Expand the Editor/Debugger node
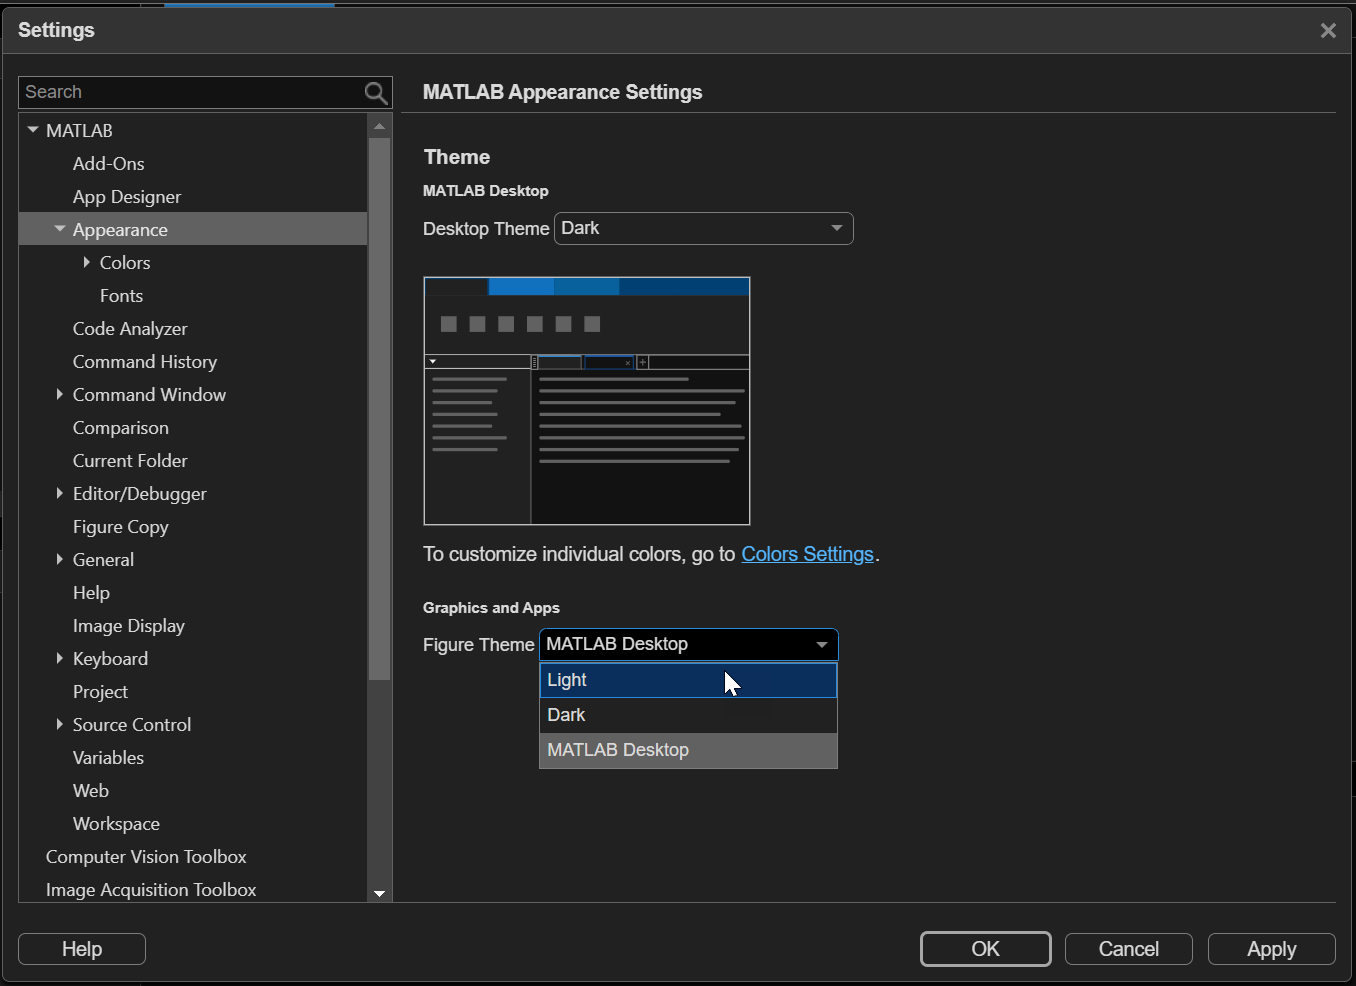The height and width of the screenshot is (986, 1356). tap(60, 493)
